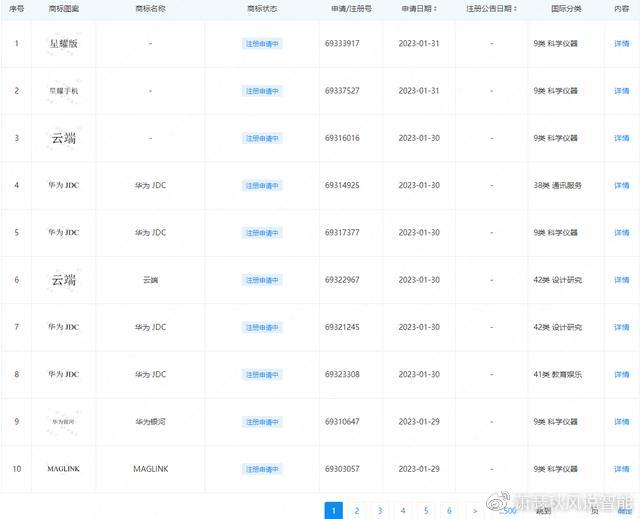Open 详情 link for application 69317377
This screenshot has height=519, width=640.
[x=622, y=233]
